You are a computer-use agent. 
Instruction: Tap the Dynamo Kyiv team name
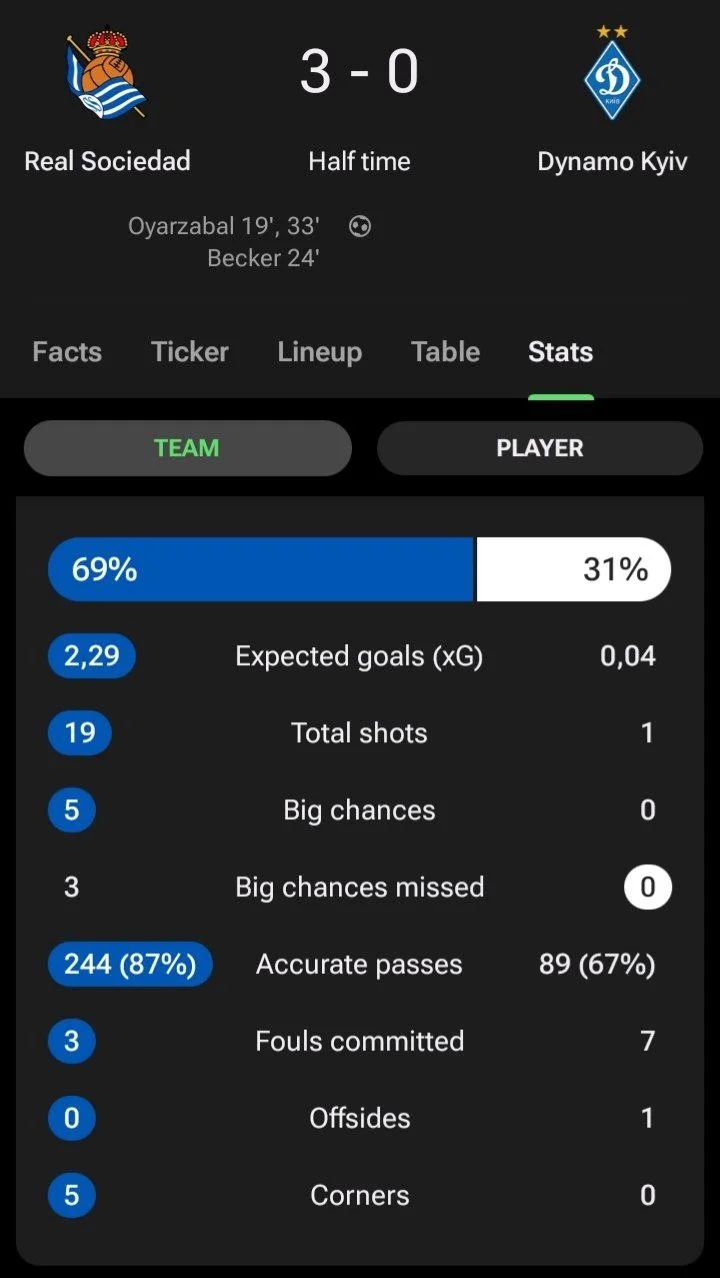(x=612, y=161)
